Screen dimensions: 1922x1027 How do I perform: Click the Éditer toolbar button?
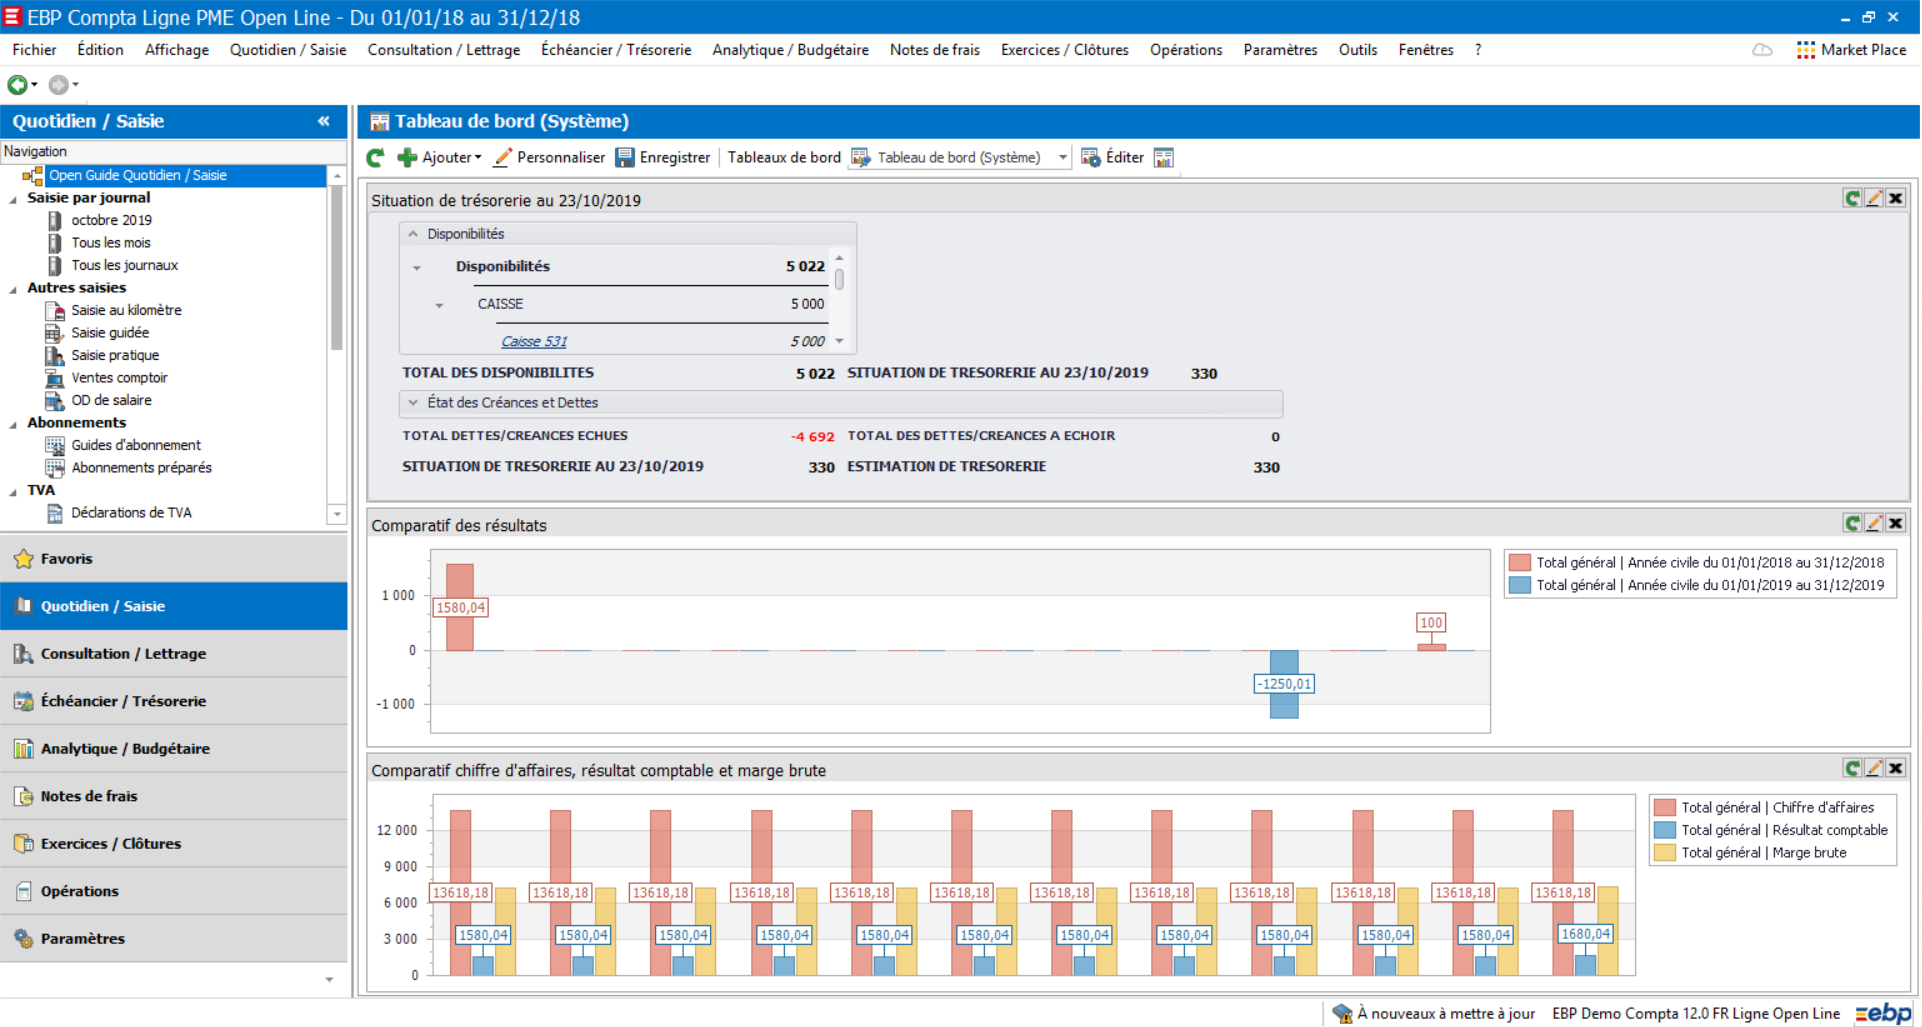(x=1112, y=157)
